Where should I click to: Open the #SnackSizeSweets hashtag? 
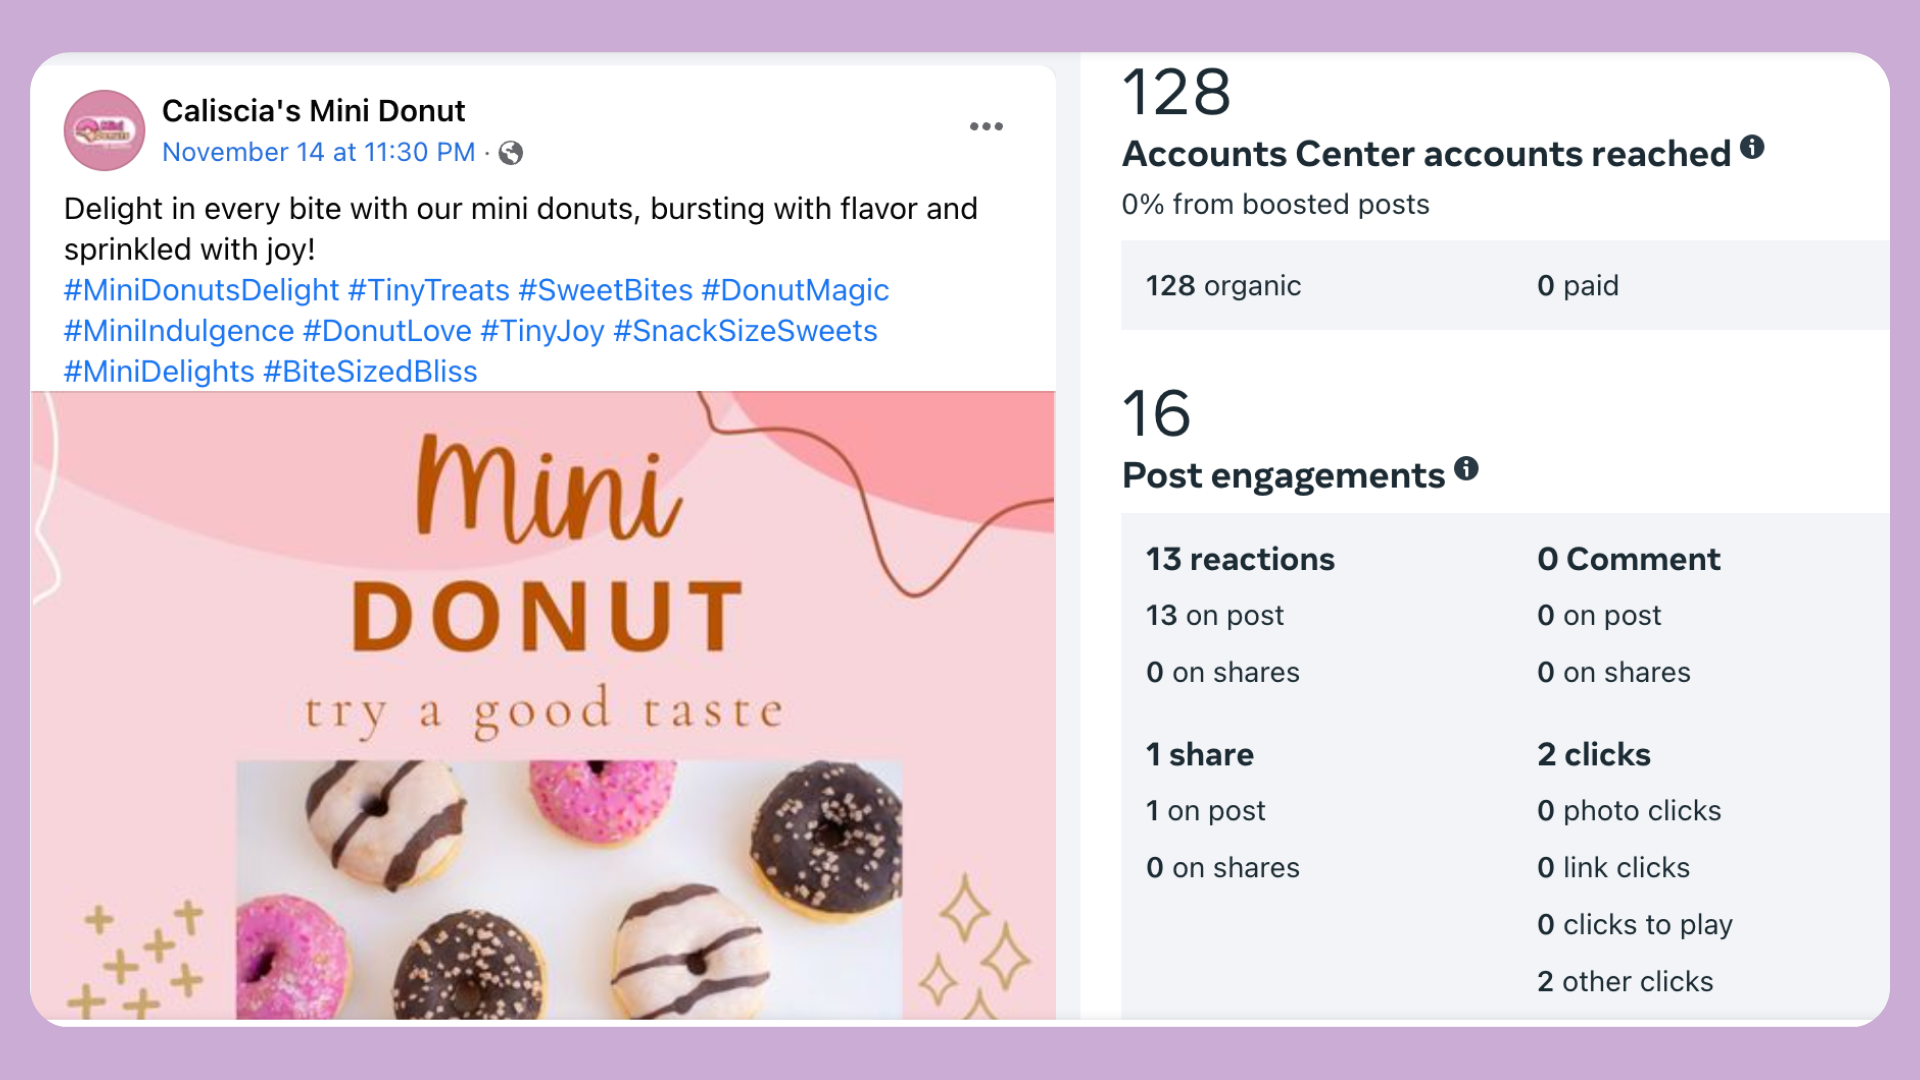(x=745, y=331)
